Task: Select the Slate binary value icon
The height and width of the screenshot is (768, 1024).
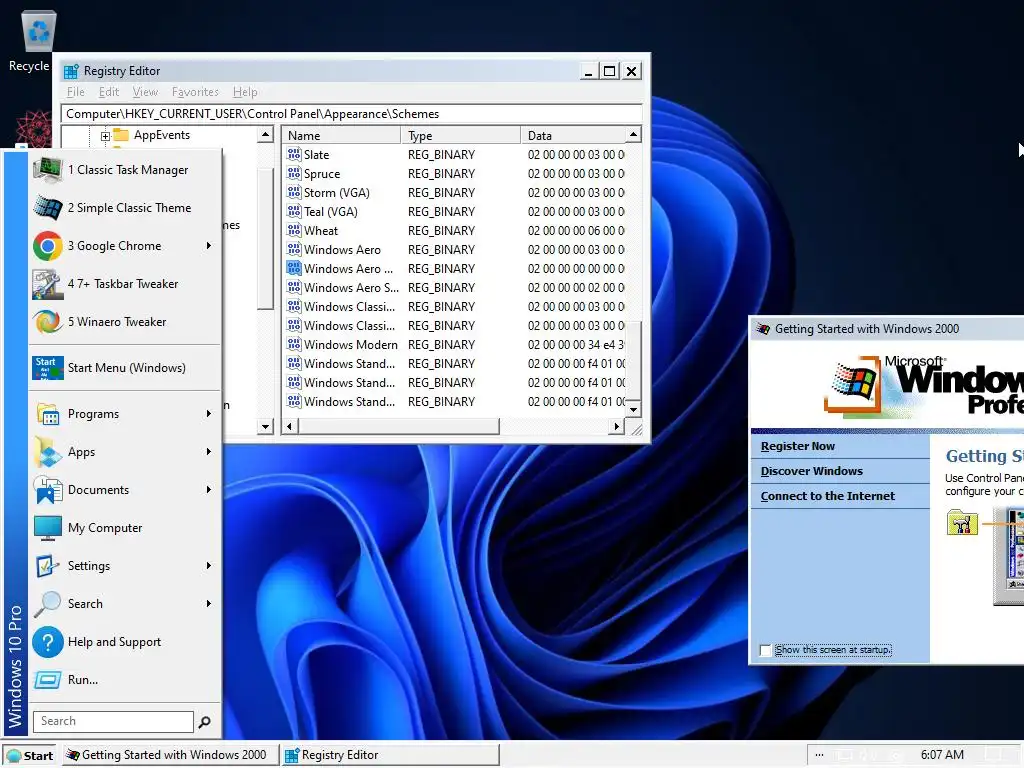Action: click(x=294, y=155)
